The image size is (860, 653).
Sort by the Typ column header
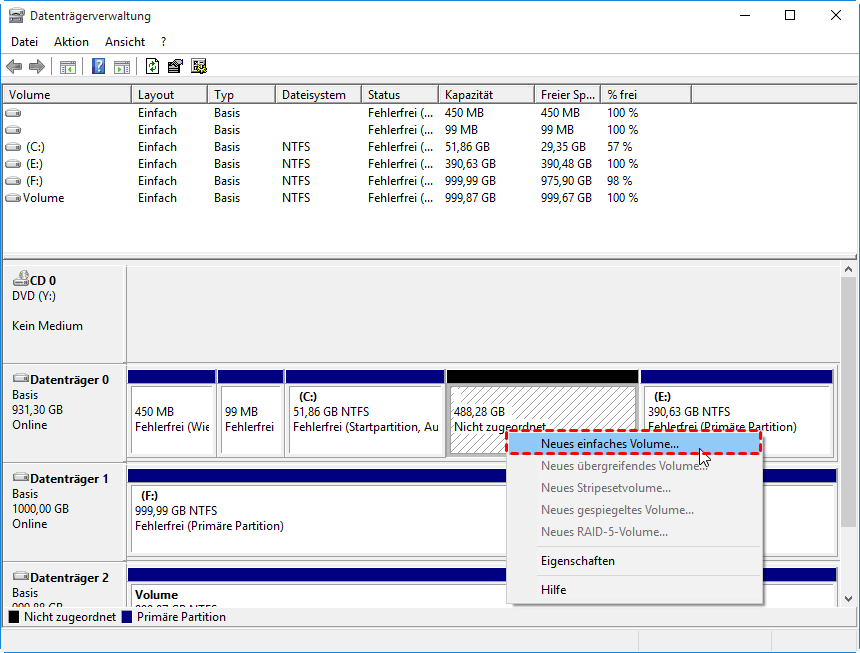(x=241, y=95)
